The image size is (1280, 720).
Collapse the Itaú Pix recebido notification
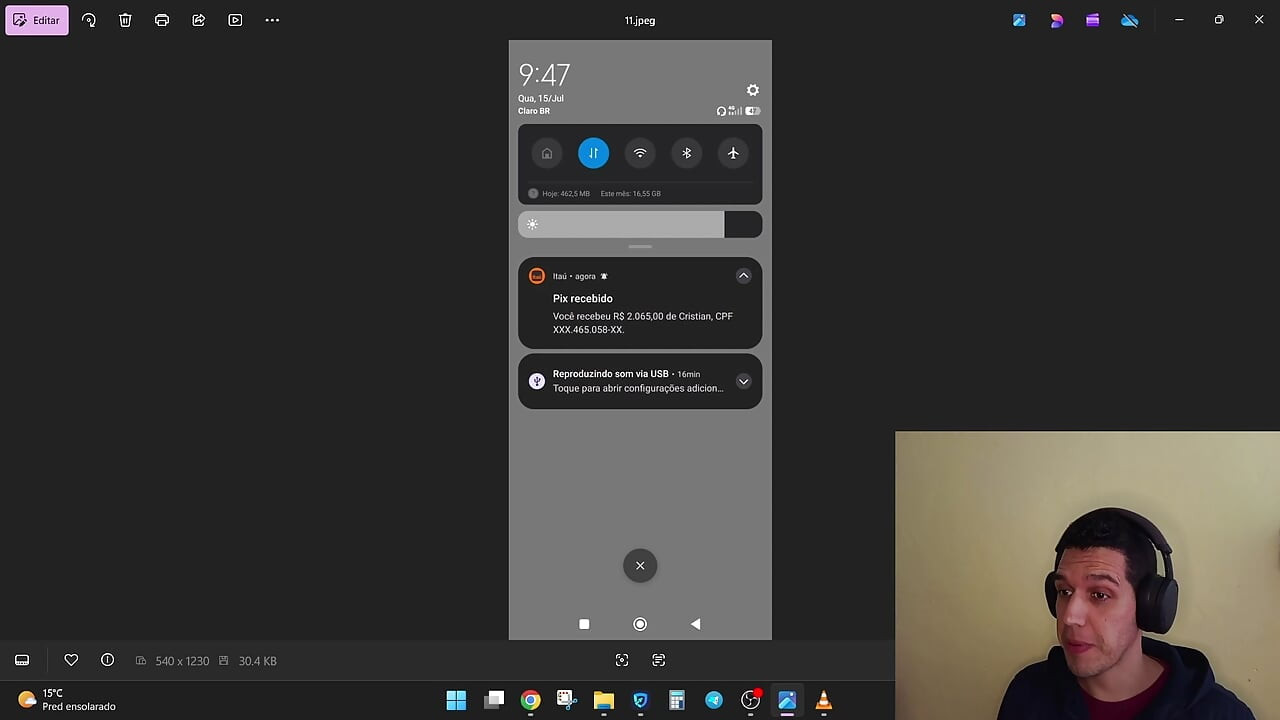[x=743, y=276]
